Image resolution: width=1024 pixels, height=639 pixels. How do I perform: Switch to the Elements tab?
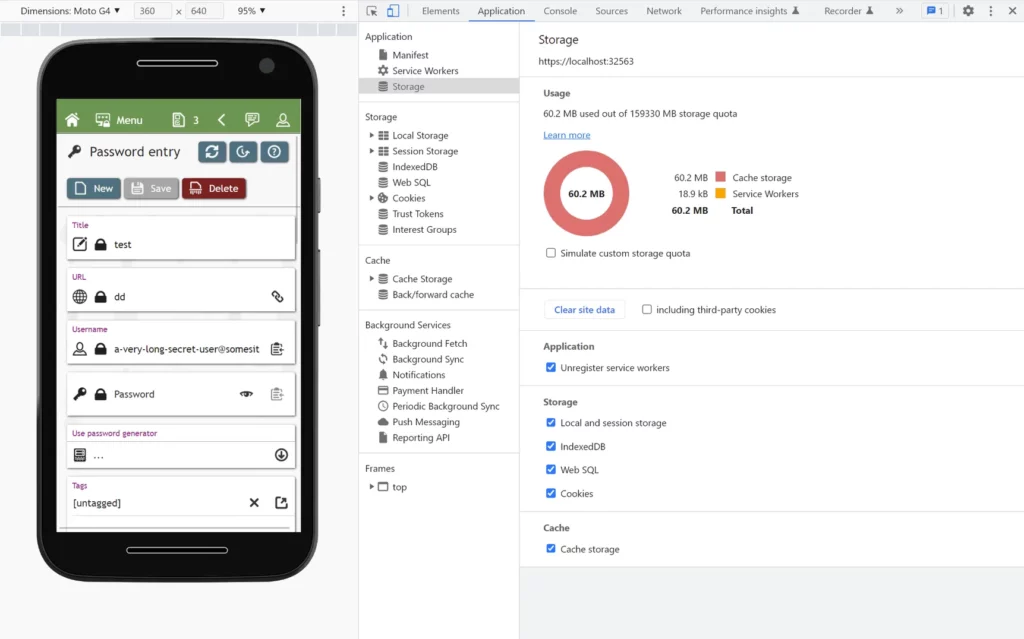(x=441, y=10)
